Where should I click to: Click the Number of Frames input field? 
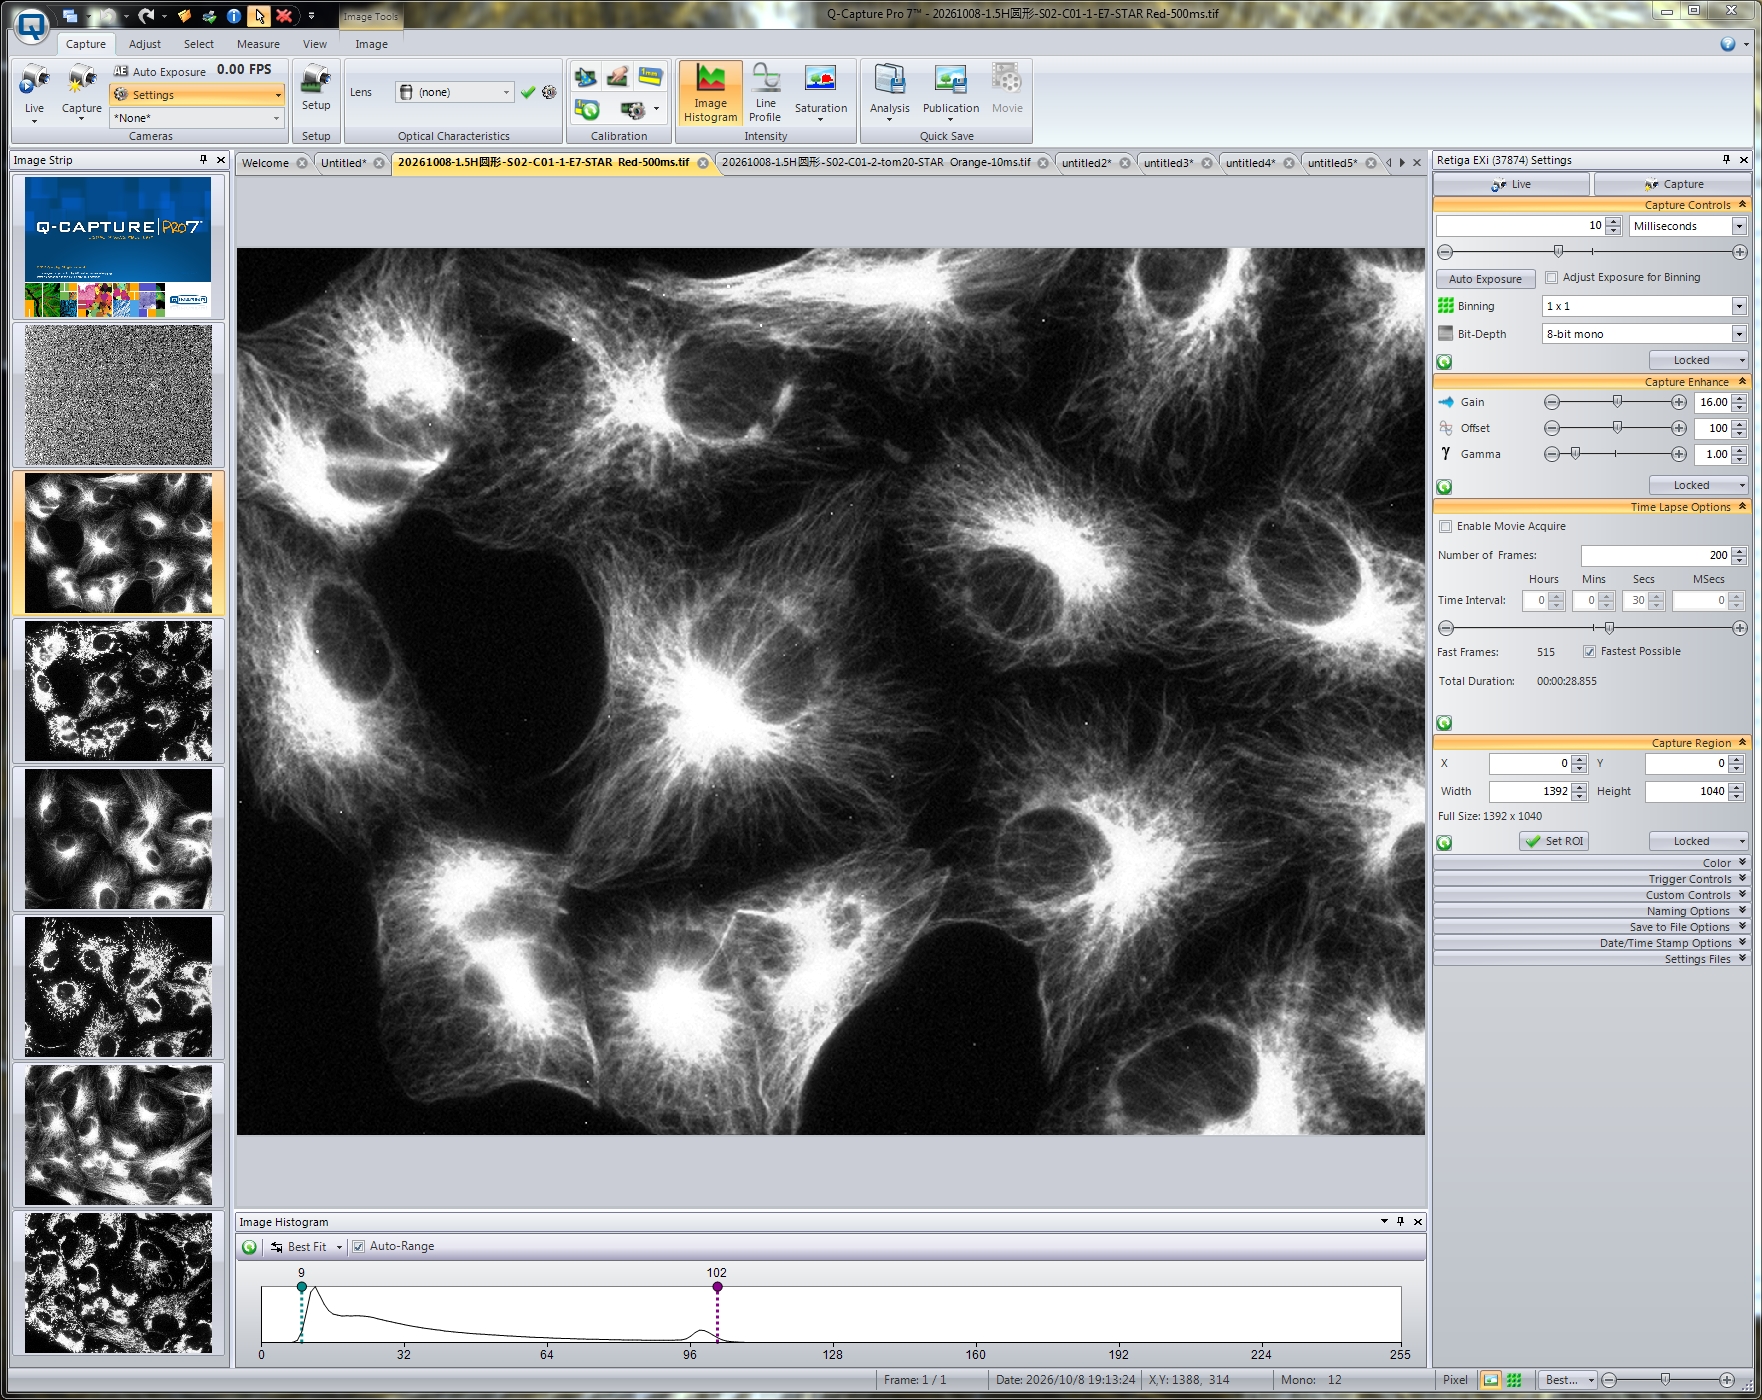[x=1655, y=555]
